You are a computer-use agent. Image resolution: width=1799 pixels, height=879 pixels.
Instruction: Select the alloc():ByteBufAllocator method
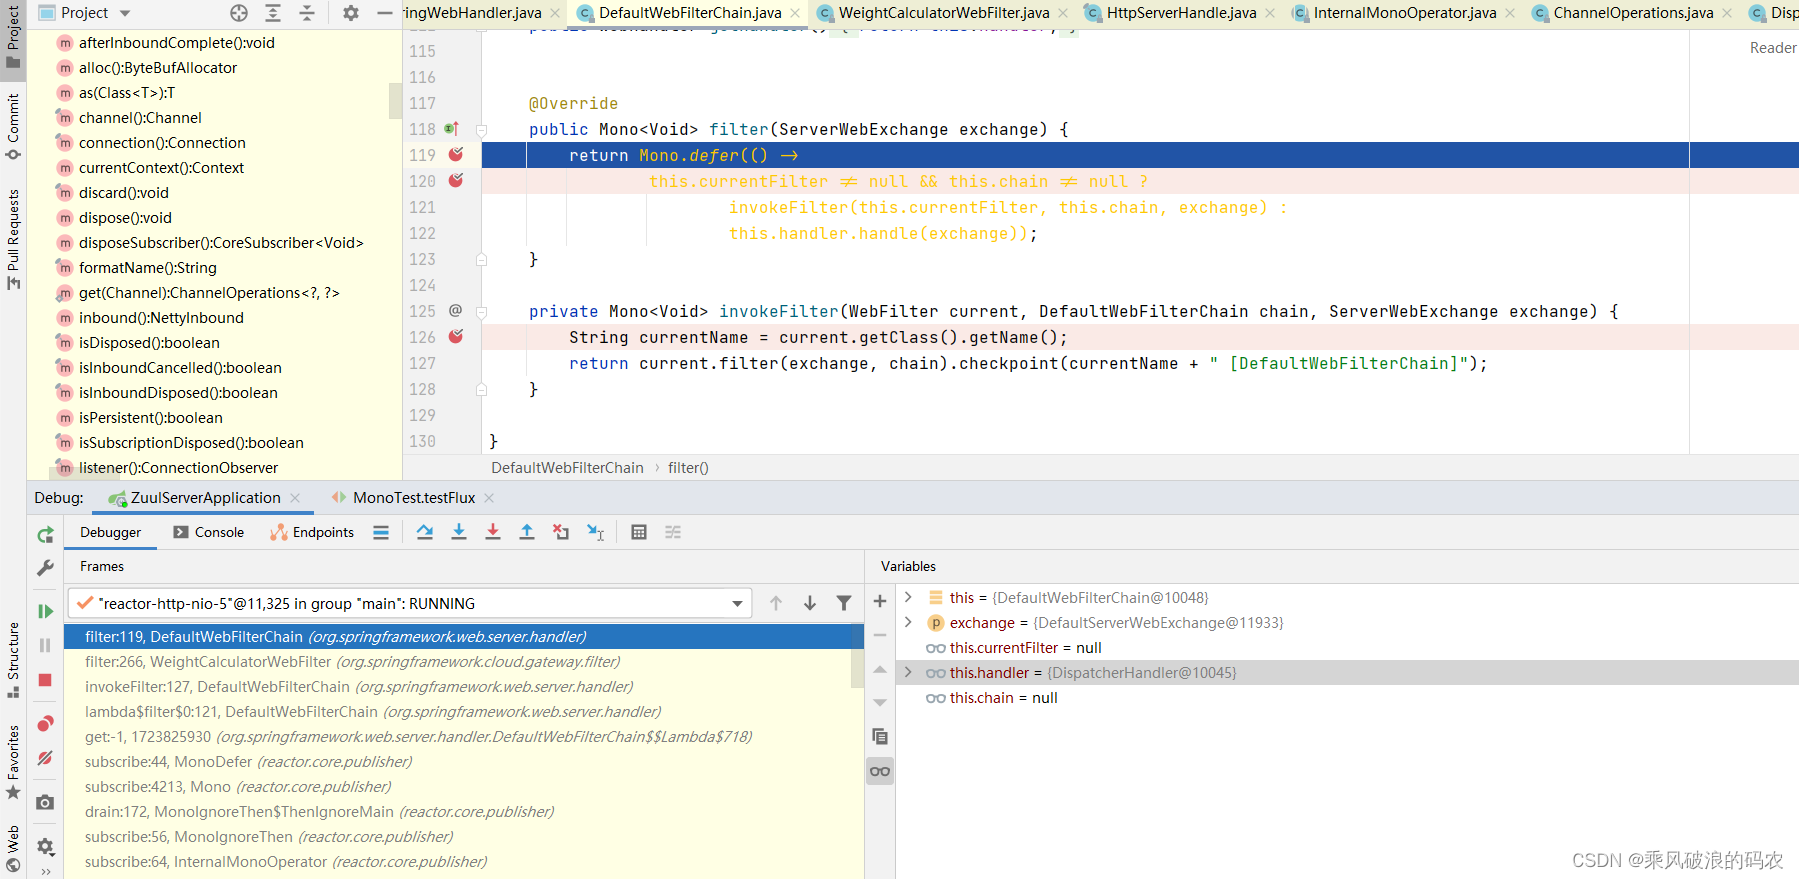[x=158, y=68]
